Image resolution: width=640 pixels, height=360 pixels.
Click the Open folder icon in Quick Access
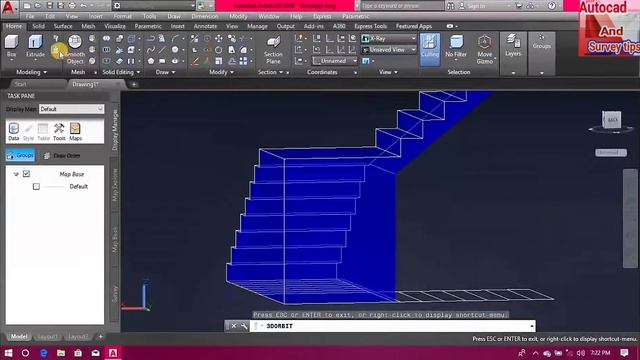pyautogui.click(x=38, y=6)
